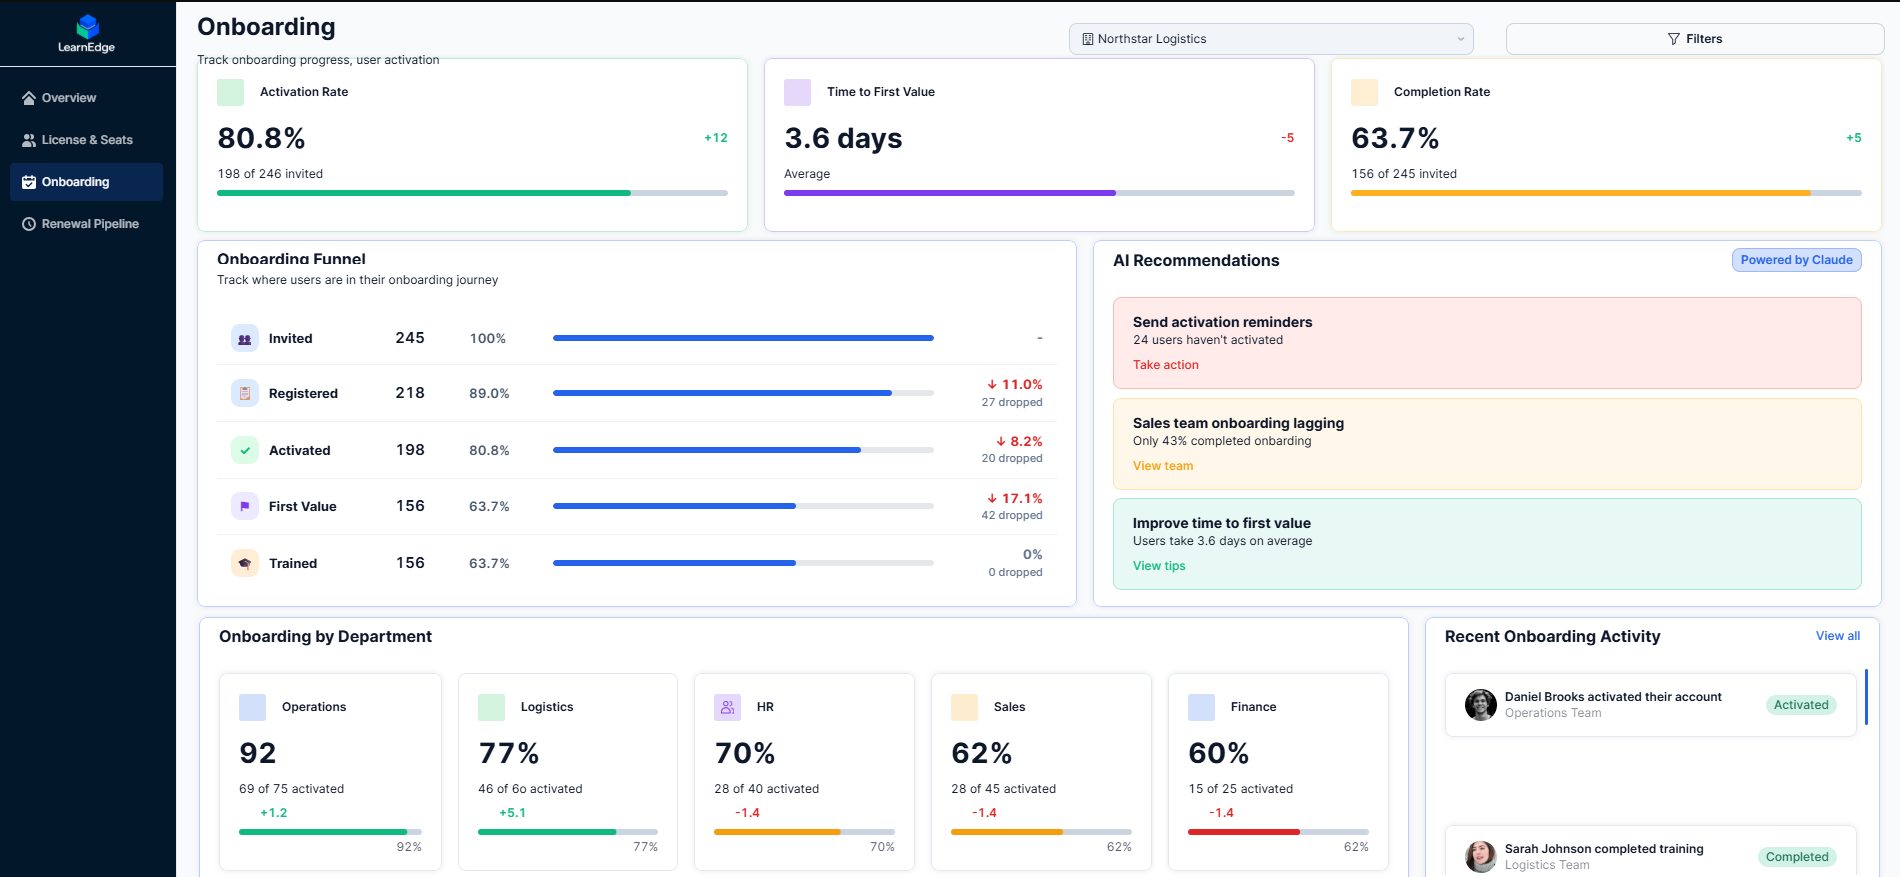Click the Improve time to first value title
Image resolution: width=1900 pixels, height=877 pixels.
click(1222, 523)
